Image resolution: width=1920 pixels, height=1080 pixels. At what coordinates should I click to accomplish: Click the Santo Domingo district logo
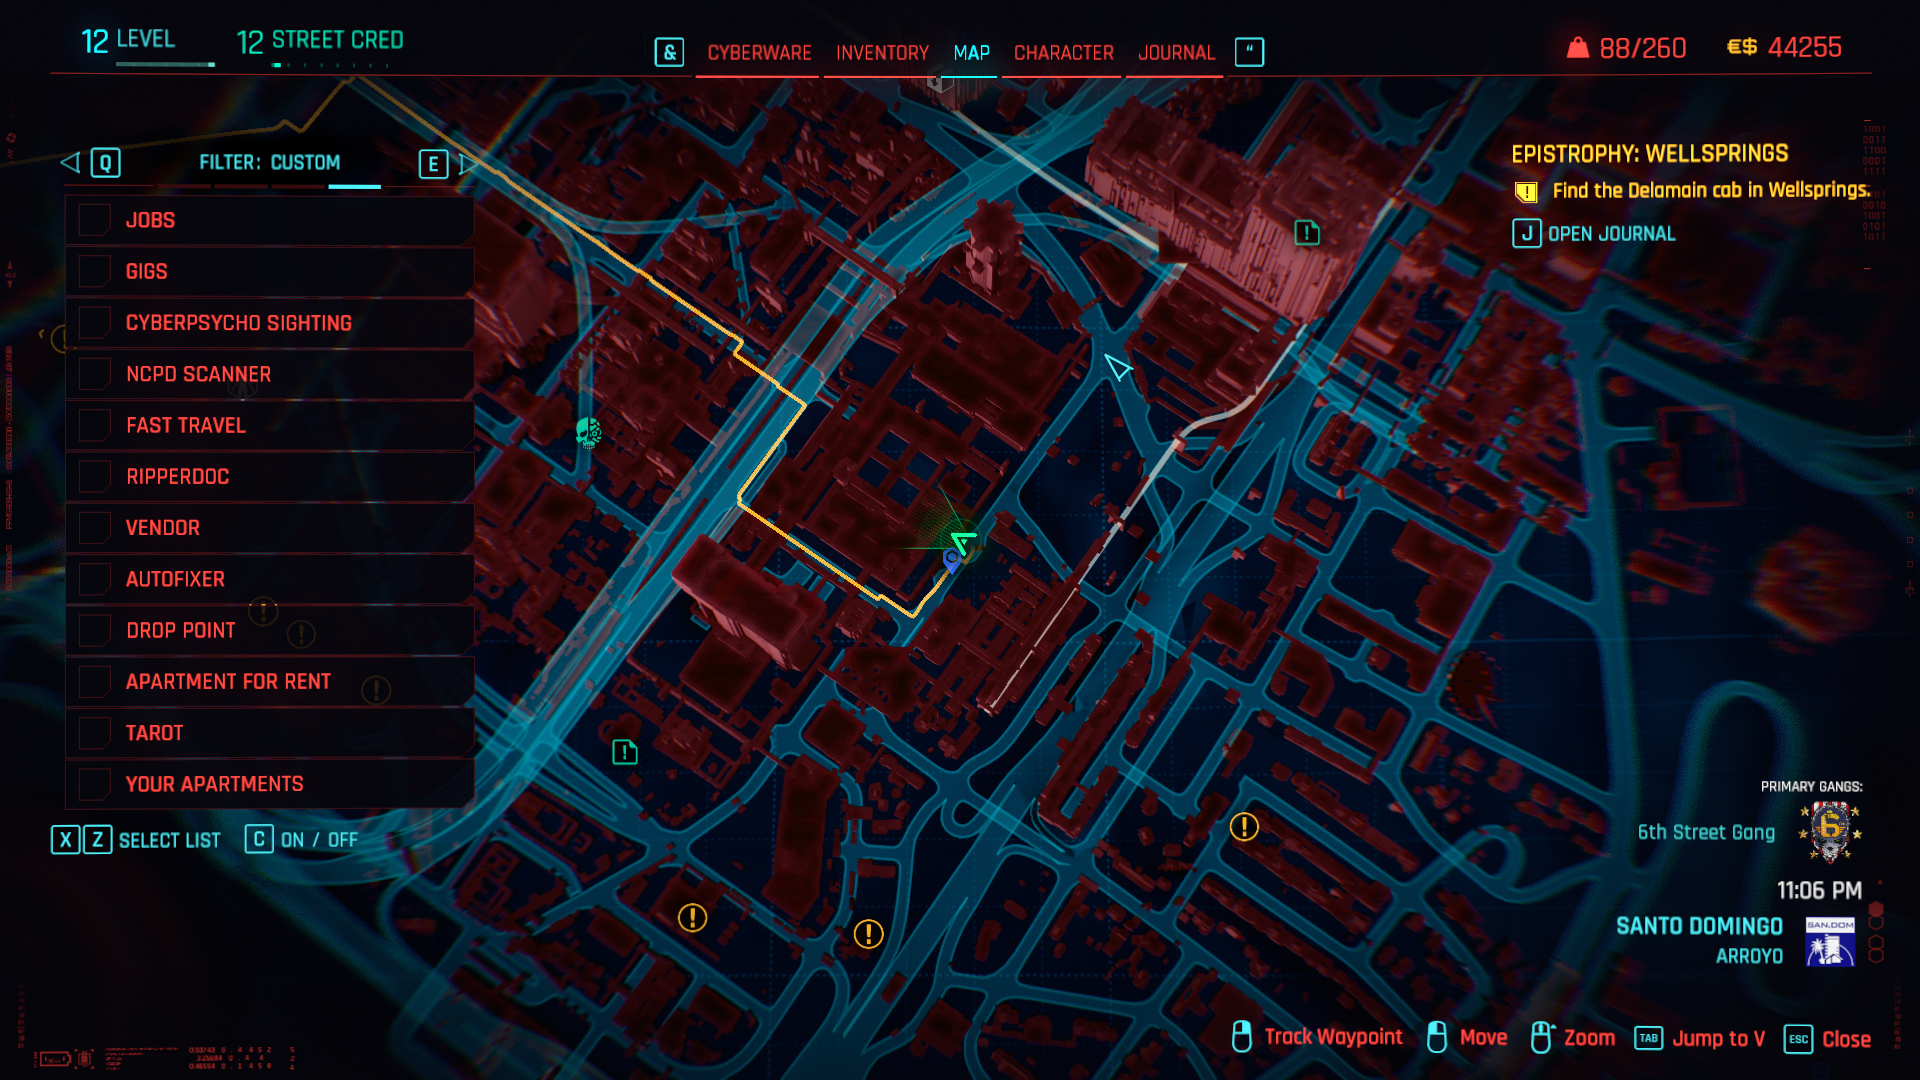[x=1830, y=941]
